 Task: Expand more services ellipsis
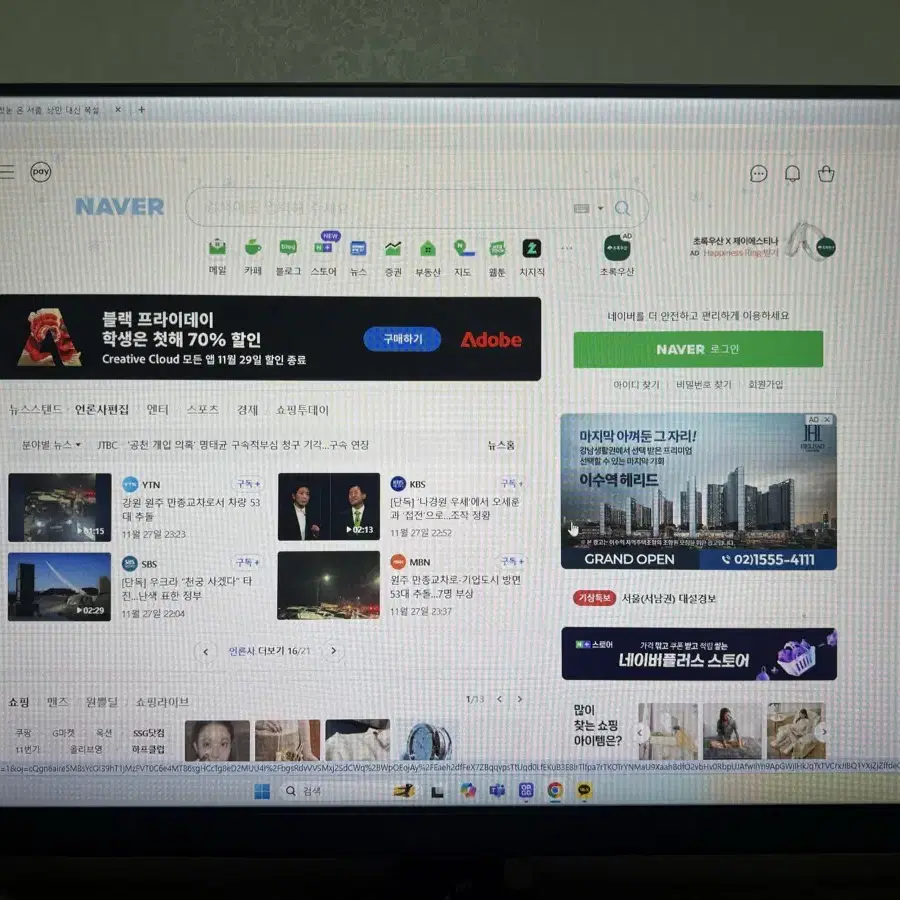[x=567, y=249]
